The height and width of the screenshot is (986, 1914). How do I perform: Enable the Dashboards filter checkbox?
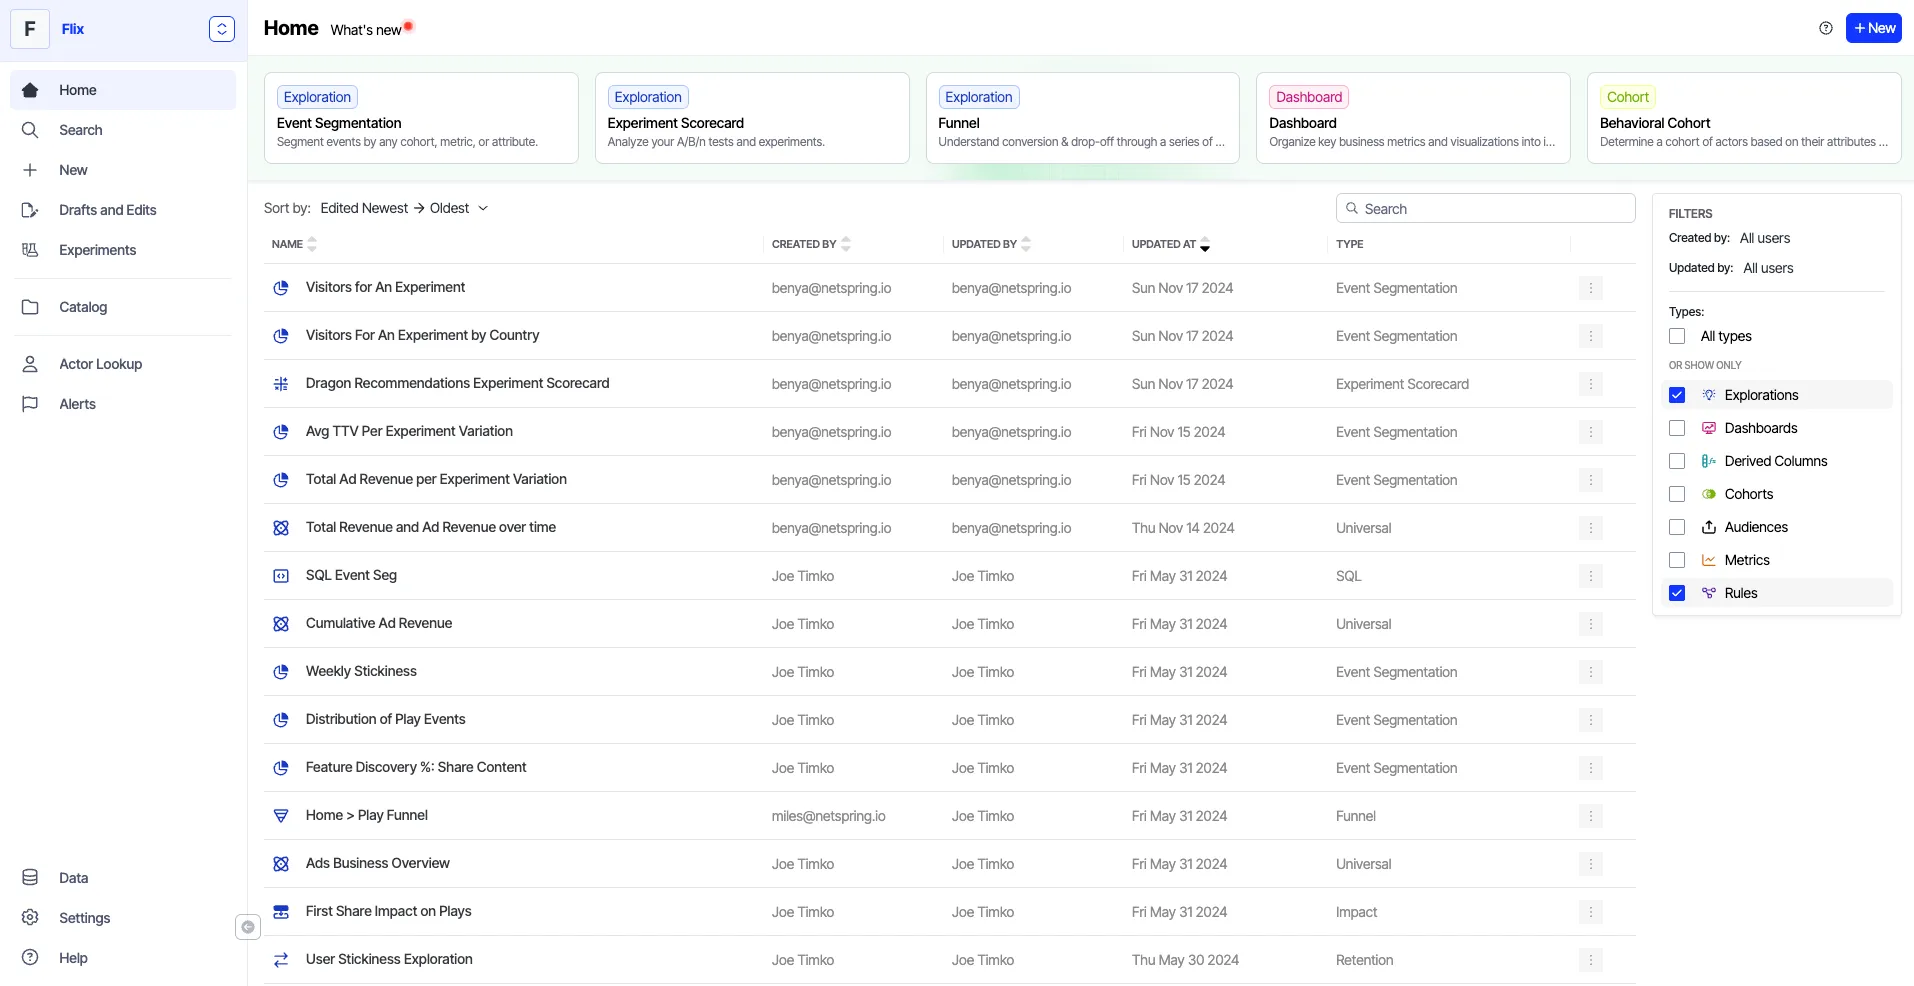[1677, 428]
